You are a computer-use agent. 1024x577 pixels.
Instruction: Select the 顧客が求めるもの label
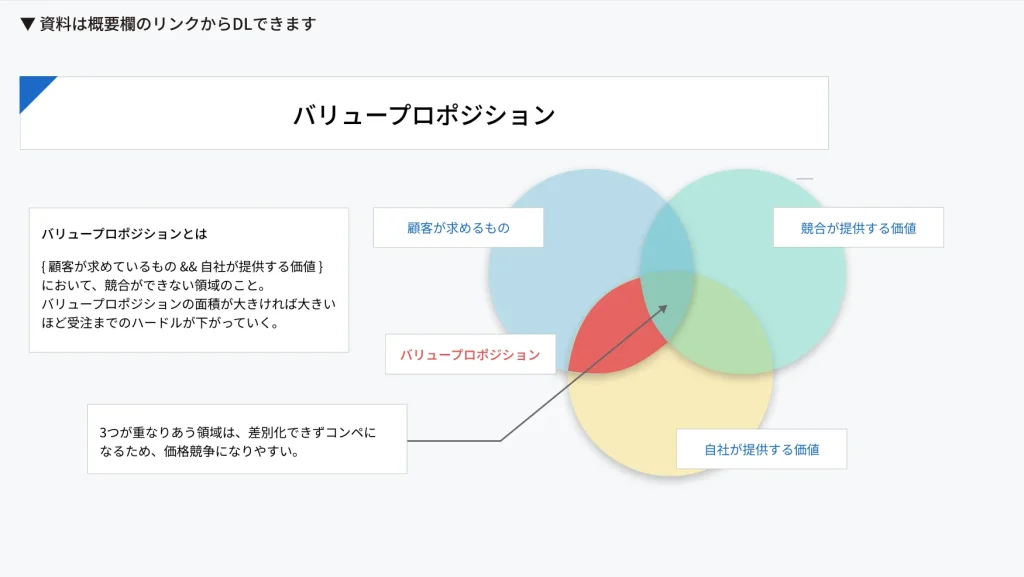pos(458,228)
